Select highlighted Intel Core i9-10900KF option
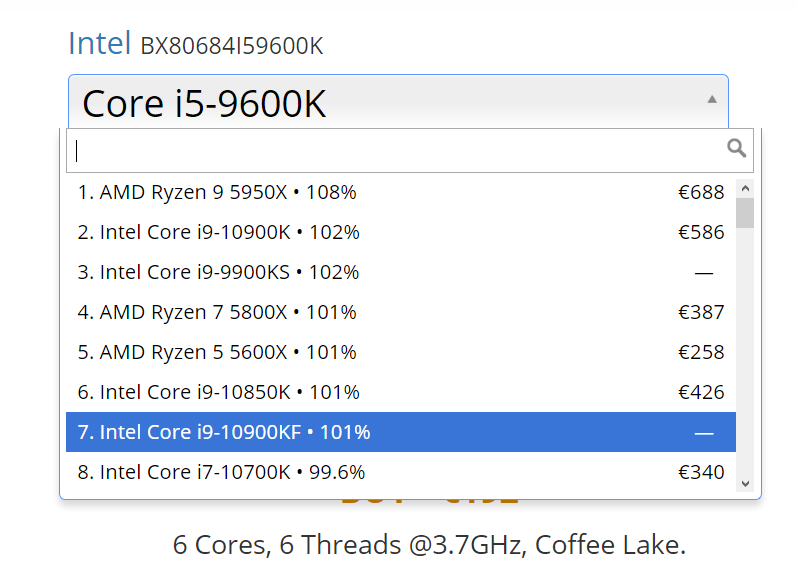Viewport: 798px width, 562px height. click(x=401, y=432)
